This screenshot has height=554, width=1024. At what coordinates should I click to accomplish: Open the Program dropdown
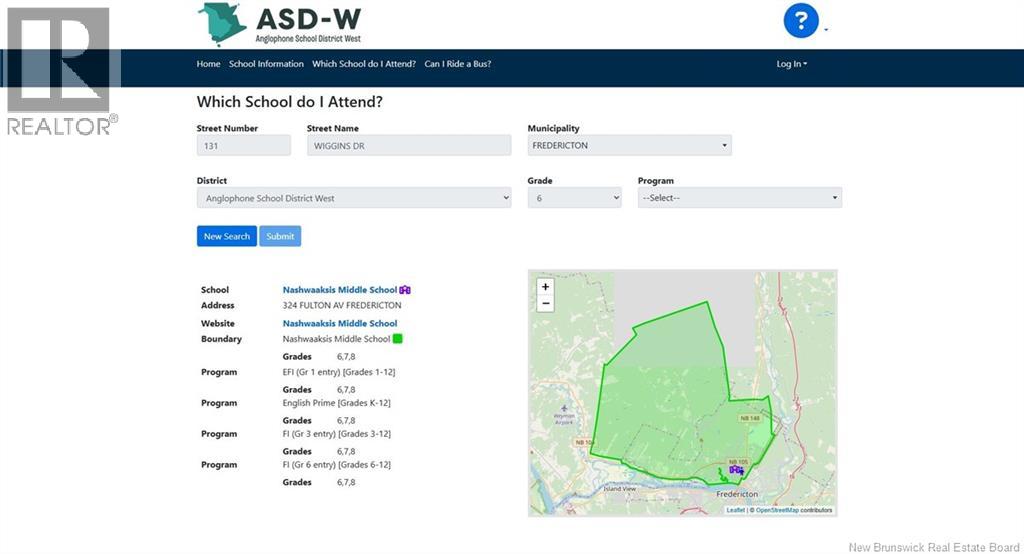coord(739,198)
